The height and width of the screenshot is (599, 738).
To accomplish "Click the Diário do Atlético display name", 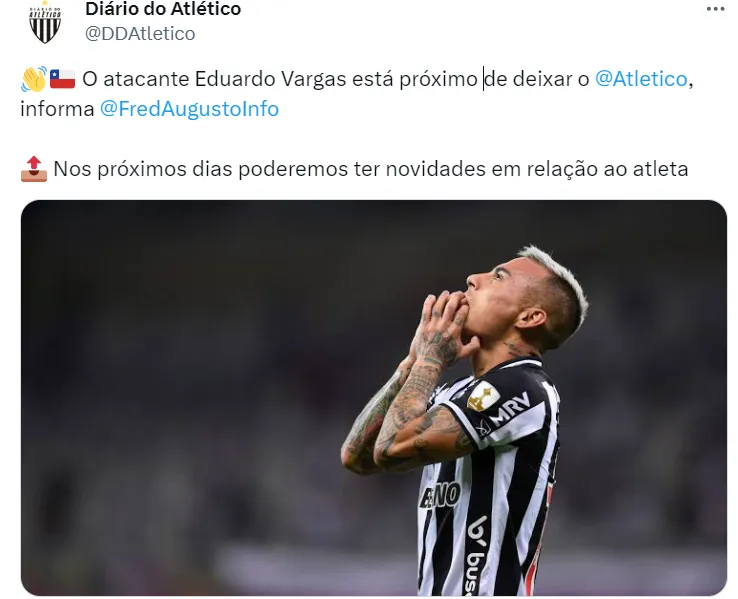I will [163, 9].
